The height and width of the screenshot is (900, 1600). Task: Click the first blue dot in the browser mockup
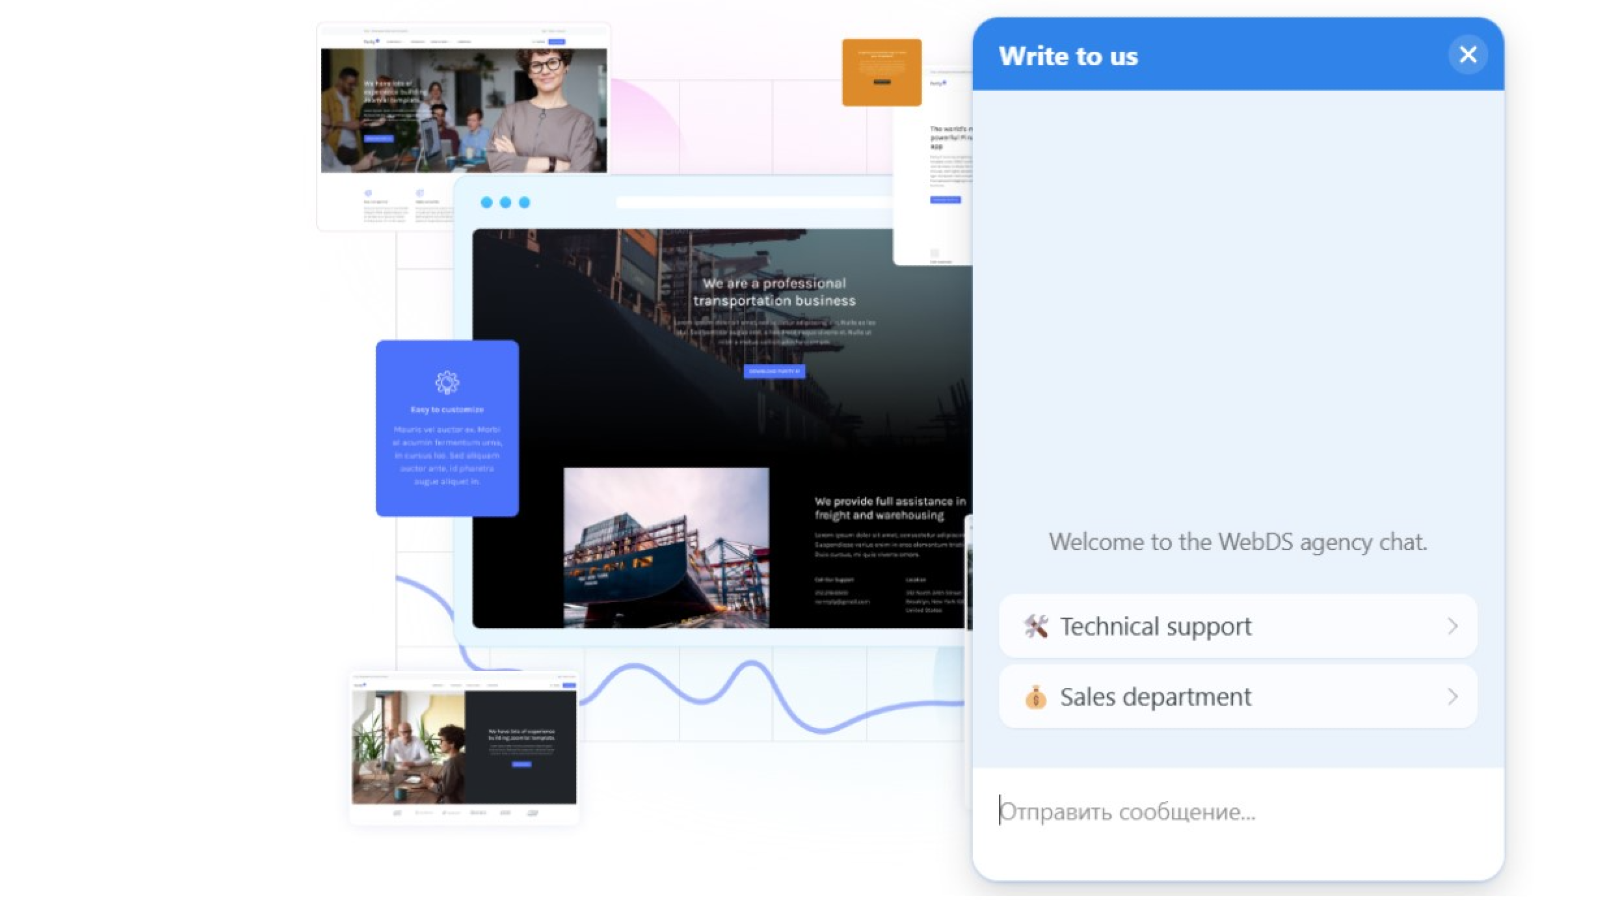pyautogui.click(x=487, y=202)
